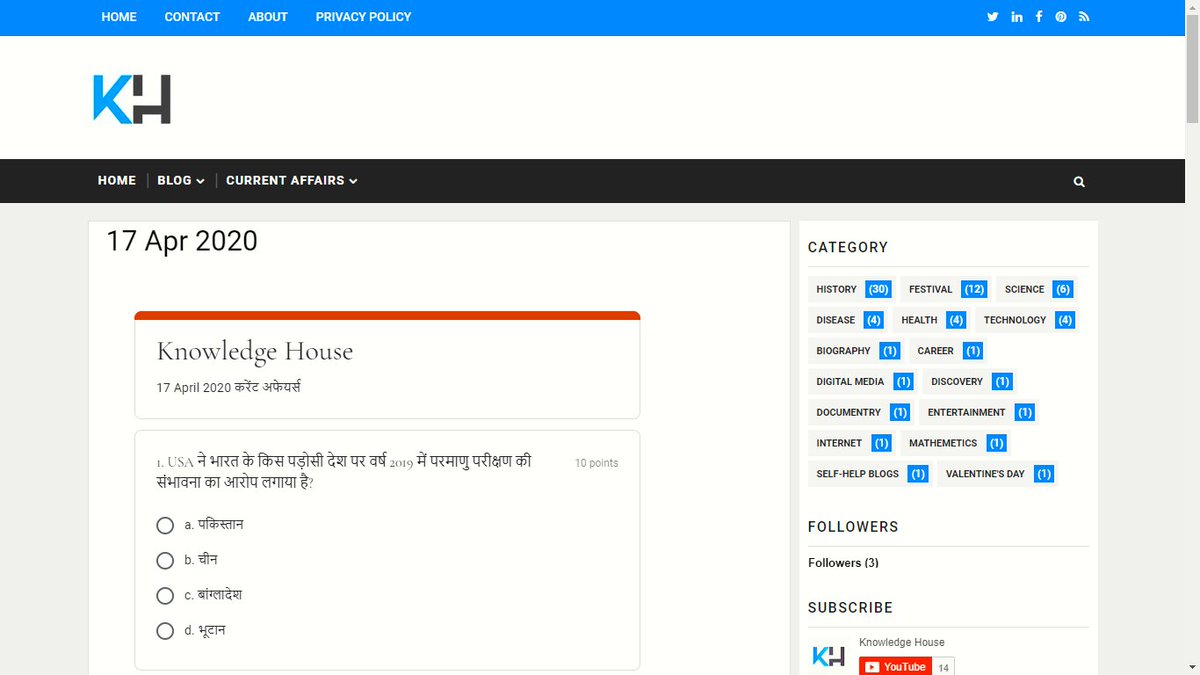The height and width of the screenshot is (675, 1200).
Task: Open the Science category
Action: point(1037,289)
